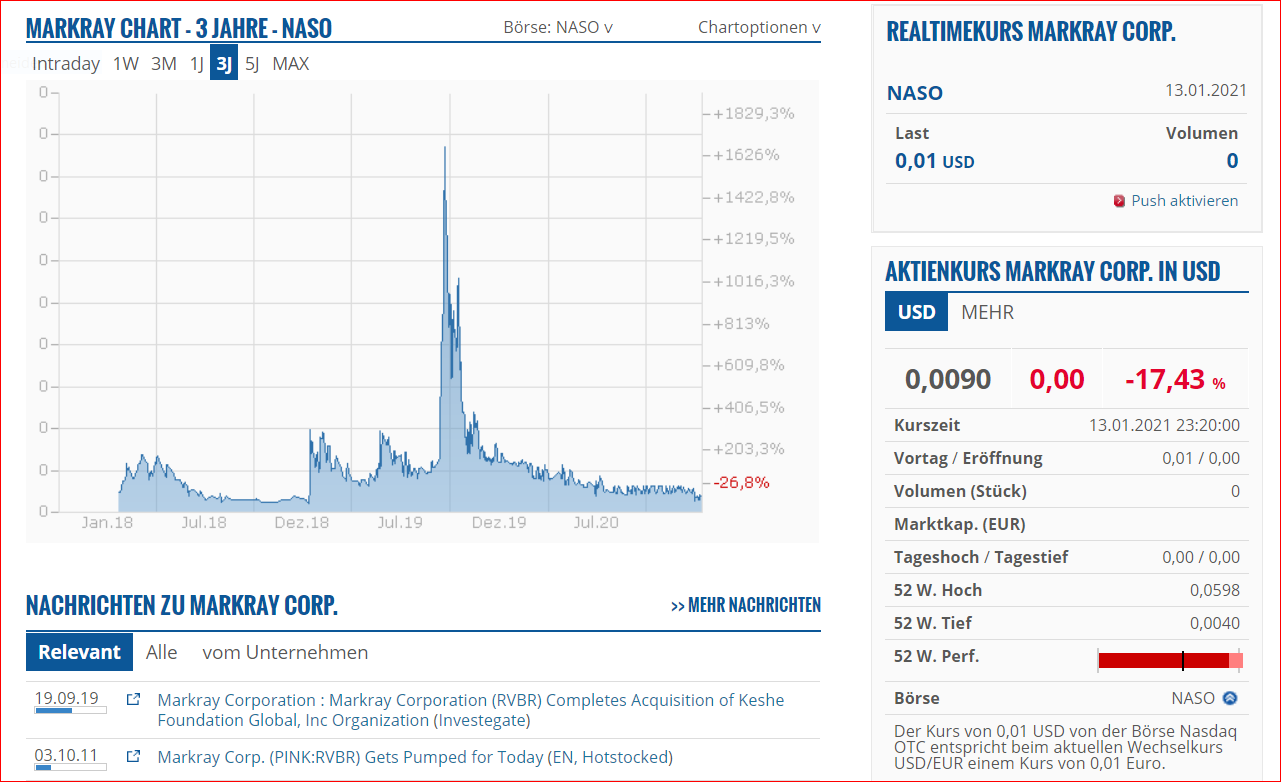The width and height of the screenshot is (1281, 782).
Task: Select 1W chart range
Action: 126,64
